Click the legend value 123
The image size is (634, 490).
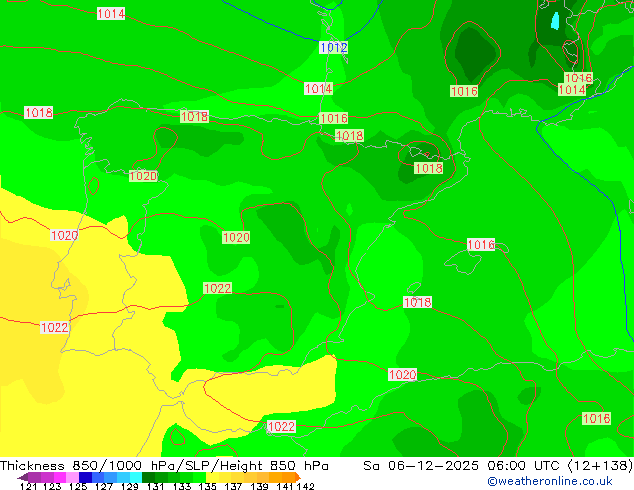tap(52, 486)
